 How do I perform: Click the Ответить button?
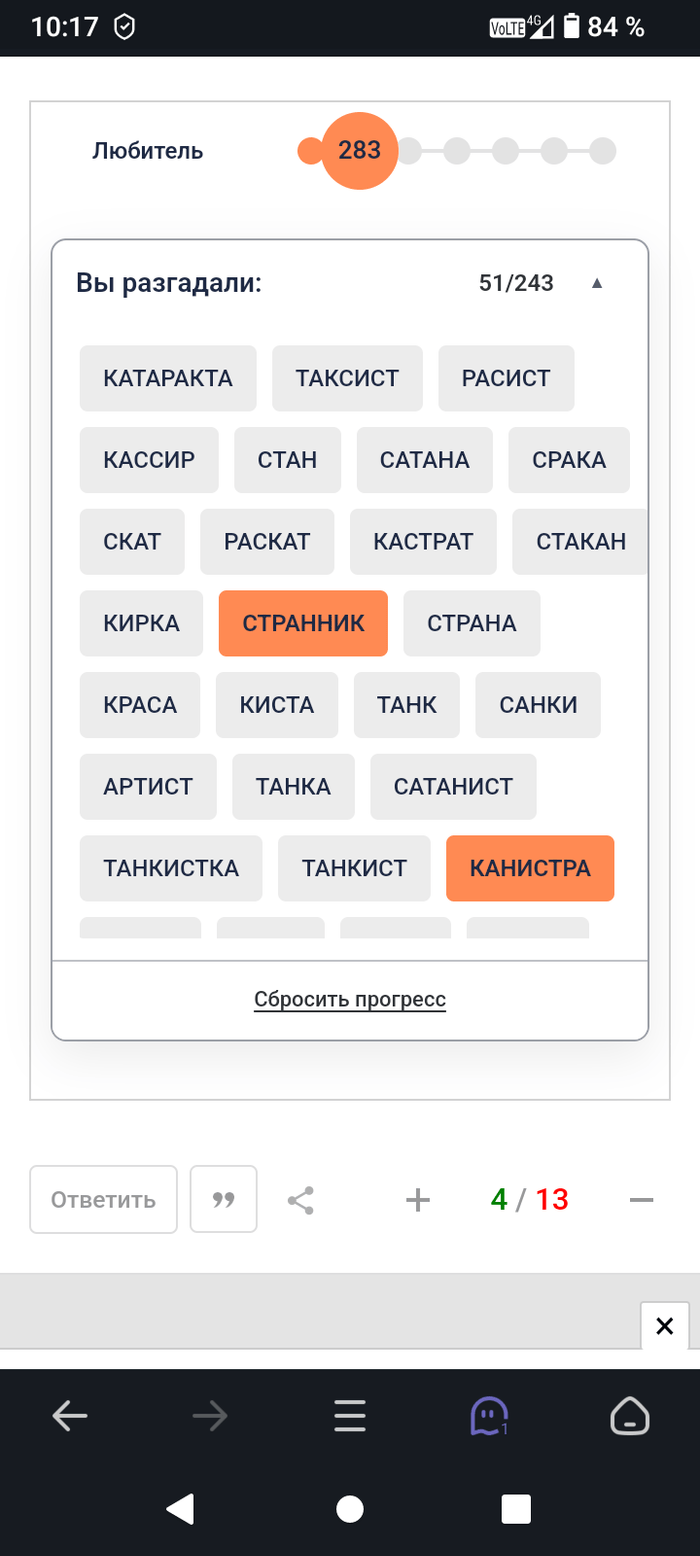click(x=104, y=1199)
